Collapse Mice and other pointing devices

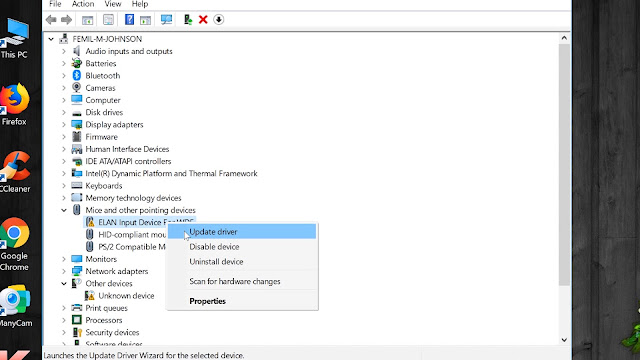click(64, 210)
